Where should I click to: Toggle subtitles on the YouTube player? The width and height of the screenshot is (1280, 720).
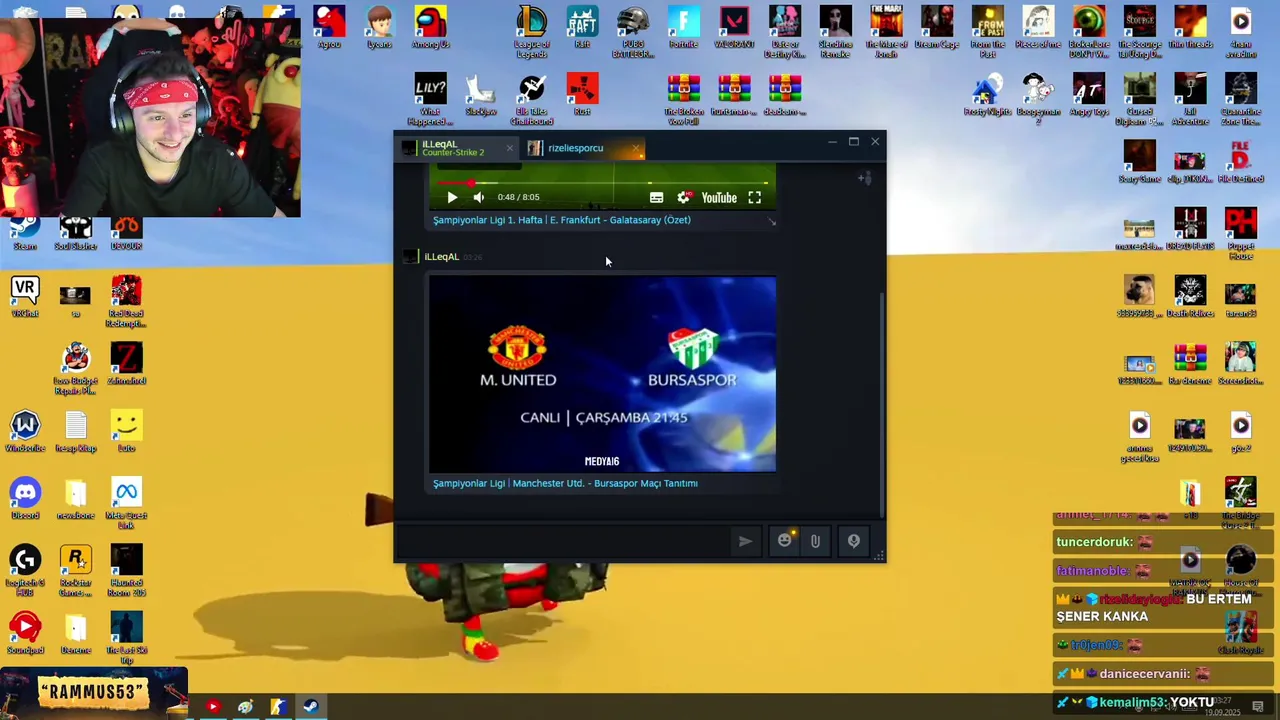click(656, 198)
